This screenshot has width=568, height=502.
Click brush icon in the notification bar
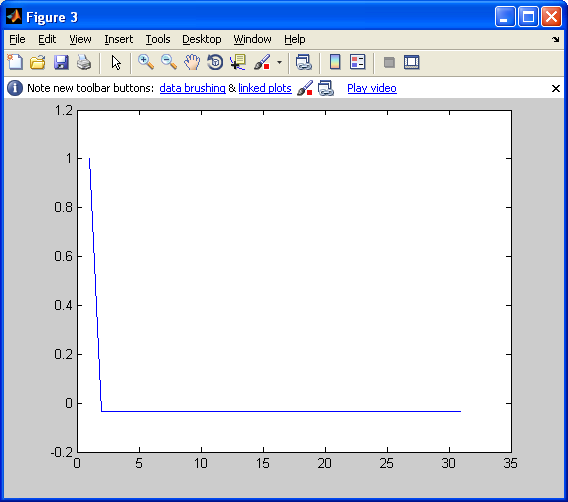click(305, 88)
